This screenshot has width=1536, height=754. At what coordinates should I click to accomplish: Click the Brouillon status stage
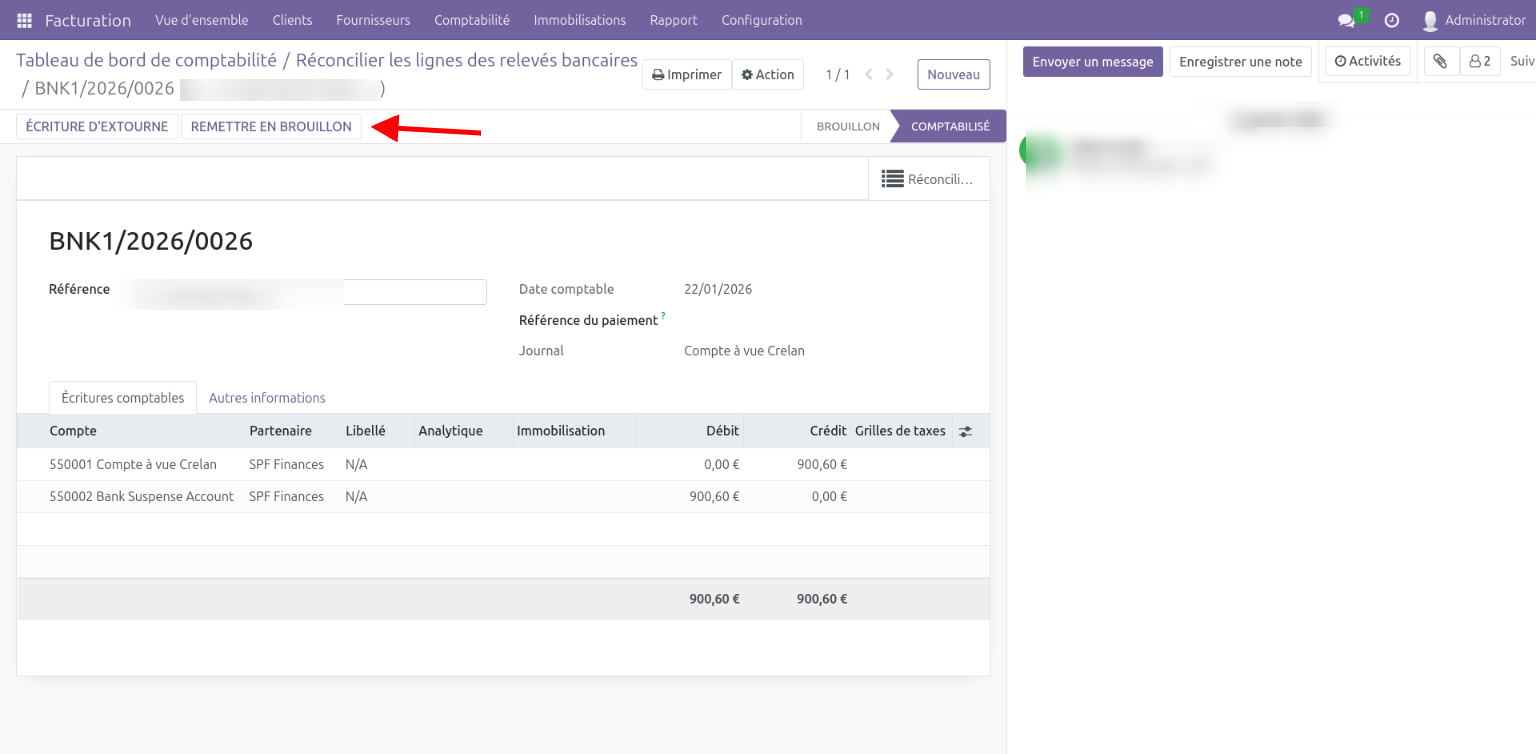coord(847,126)
